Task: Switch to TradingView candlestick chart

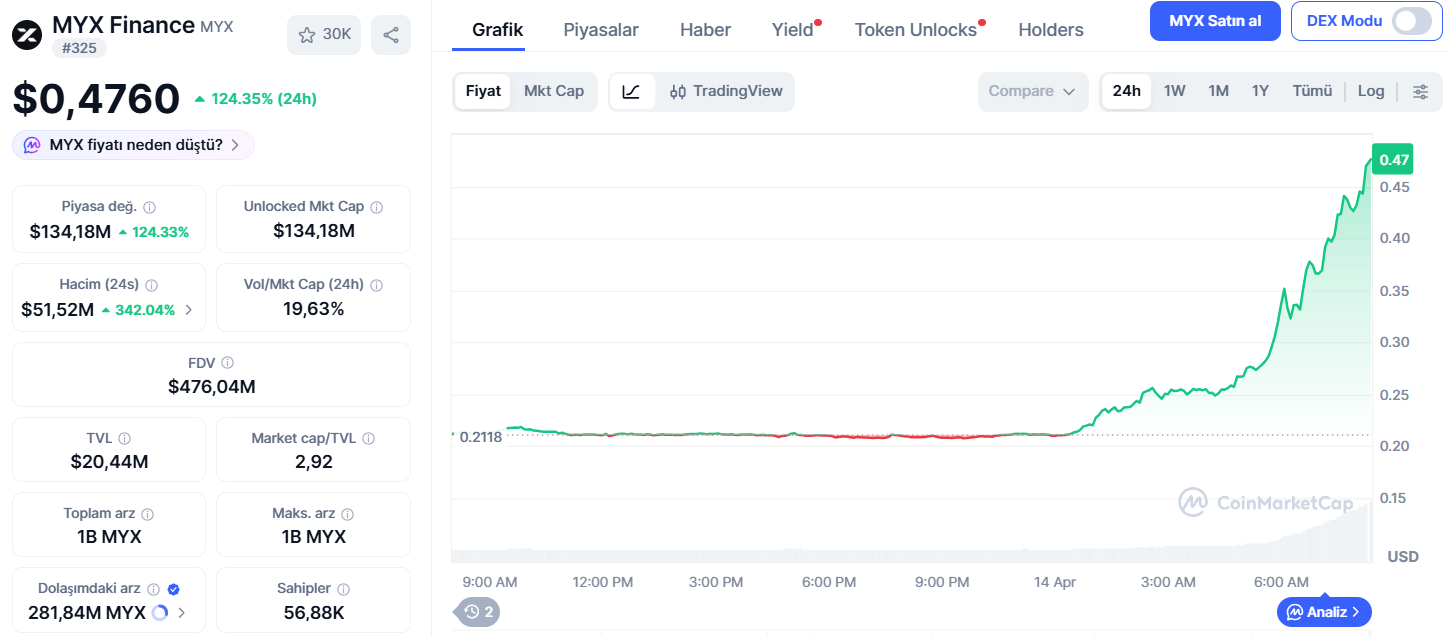Action: point(726,91)
